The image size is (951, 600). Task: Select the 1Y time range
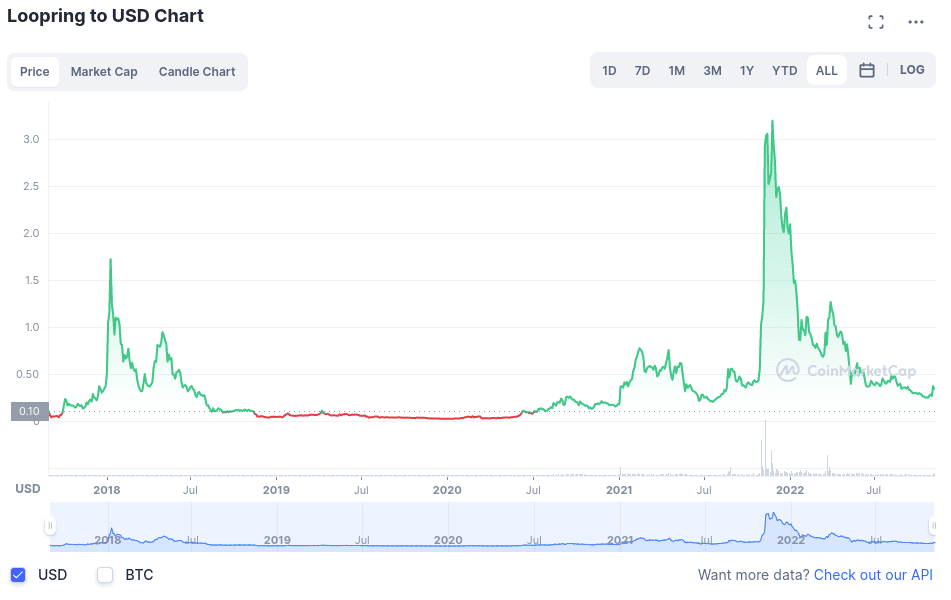click(747, 71)
